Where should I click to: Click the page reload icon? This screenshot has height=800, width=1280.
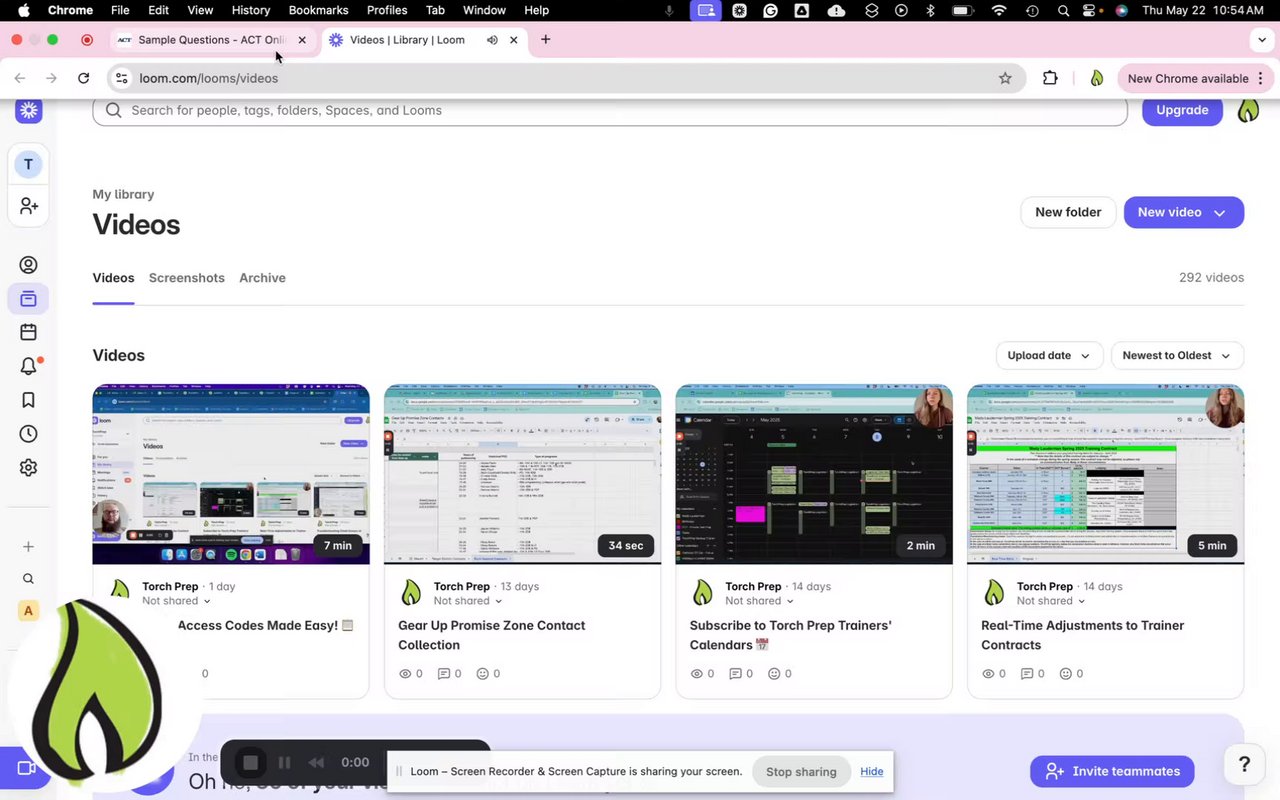pos(84,78)
